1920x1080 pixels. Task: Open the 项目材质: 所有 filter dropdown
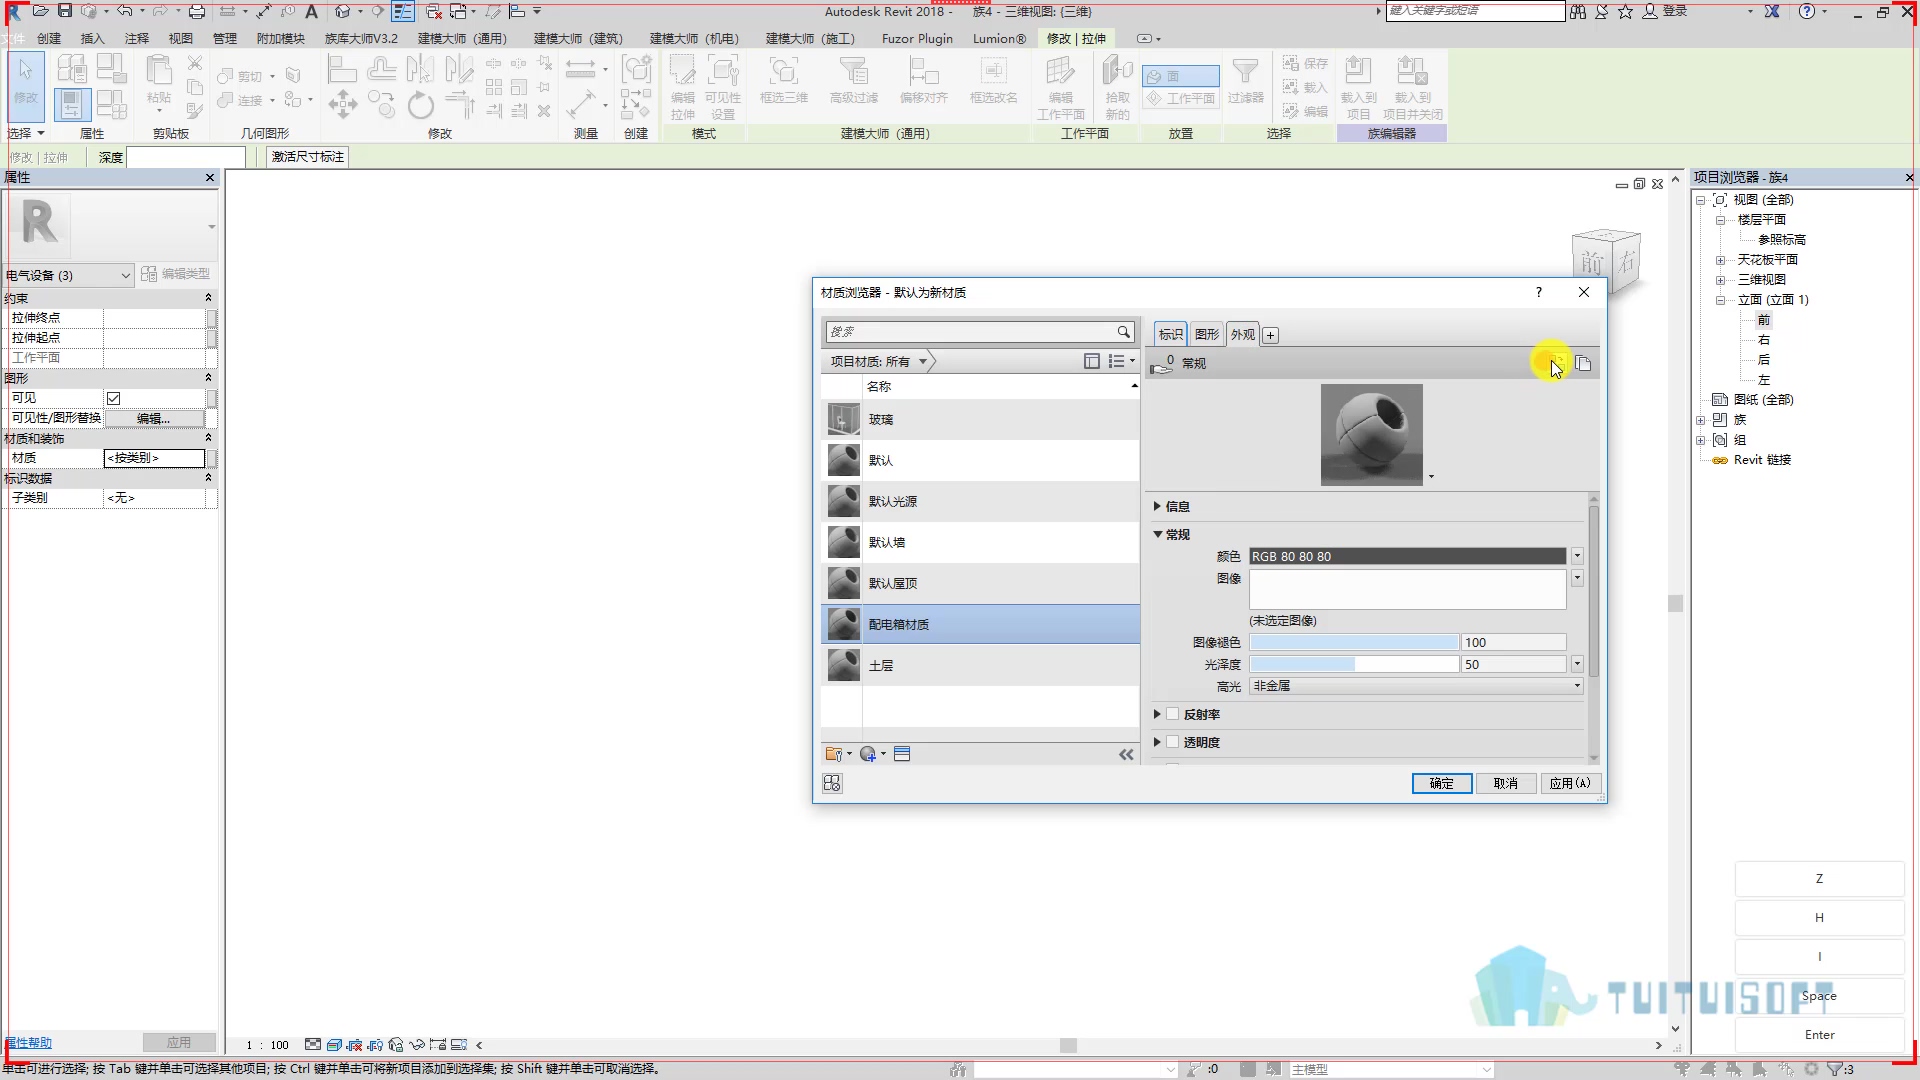(879, 361)
